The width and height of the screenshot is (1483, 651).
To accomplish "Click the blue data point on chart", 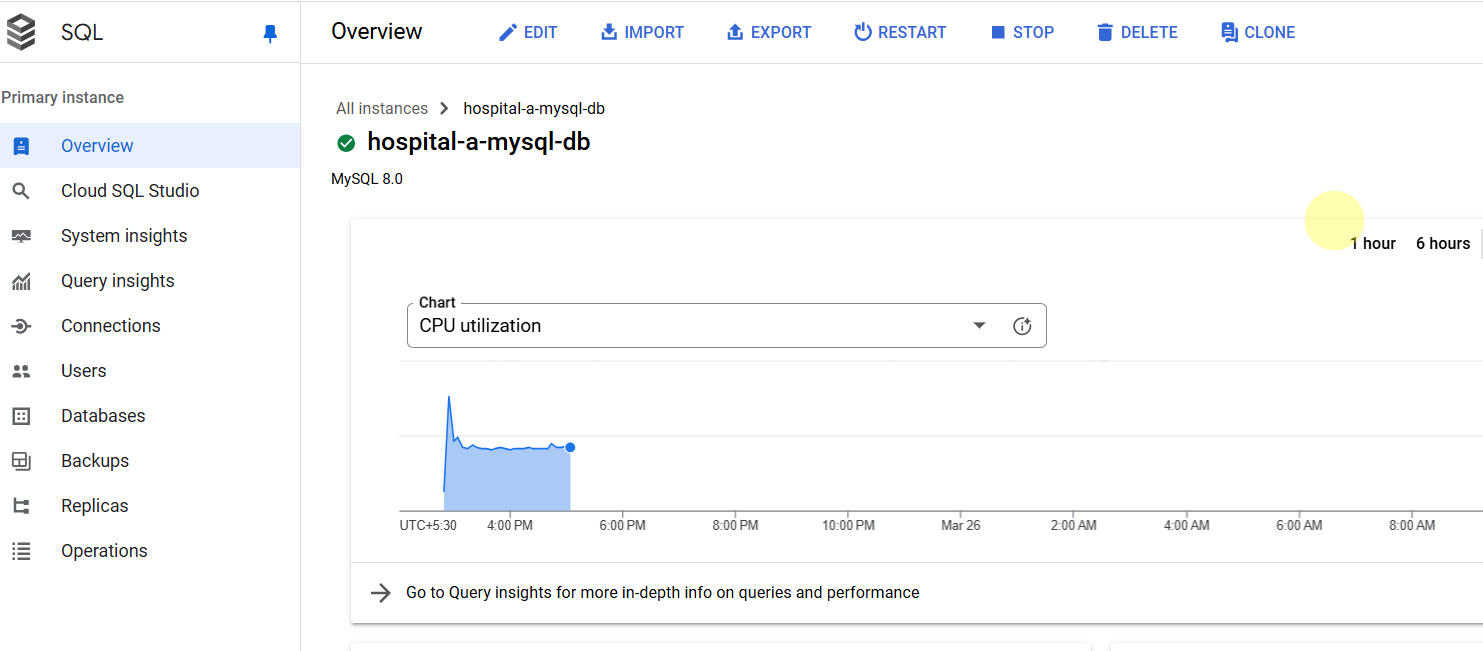I will pyautogui.click(x=570, y=447).
